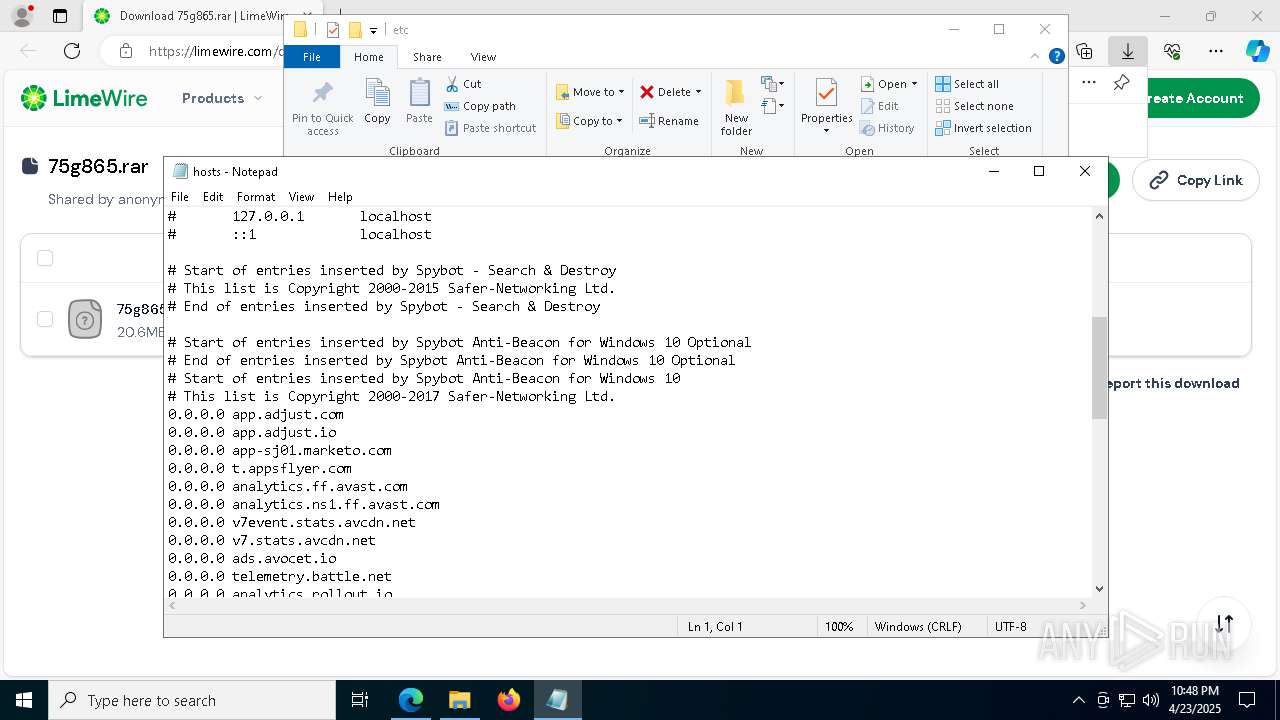This screenshot has height=720, width=1280.
Task: Open File Explorer taskbar icon
Action: [460, 700]
